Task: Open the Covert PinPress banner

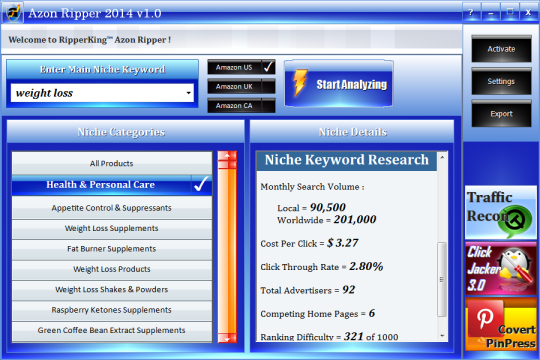Action: [501, 324]
